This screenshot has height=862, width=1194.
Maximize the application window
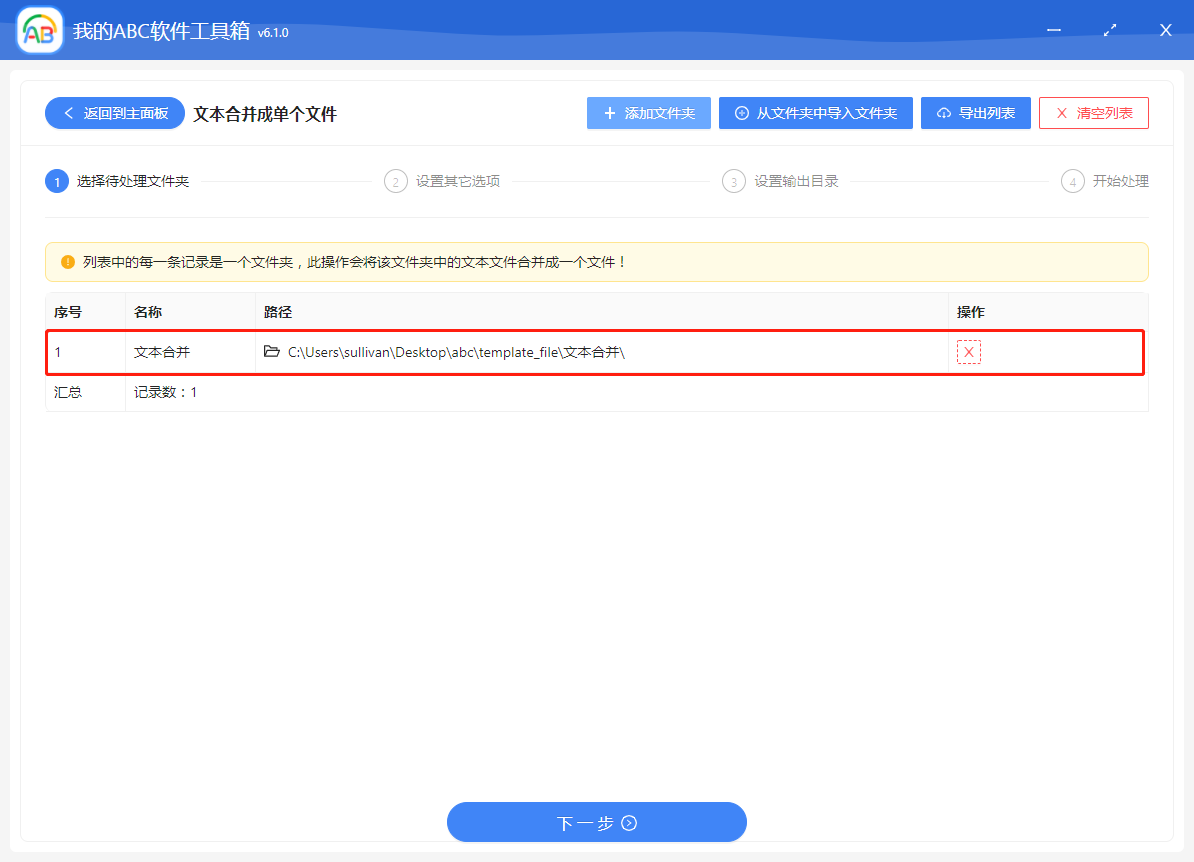coord(1109,31)
